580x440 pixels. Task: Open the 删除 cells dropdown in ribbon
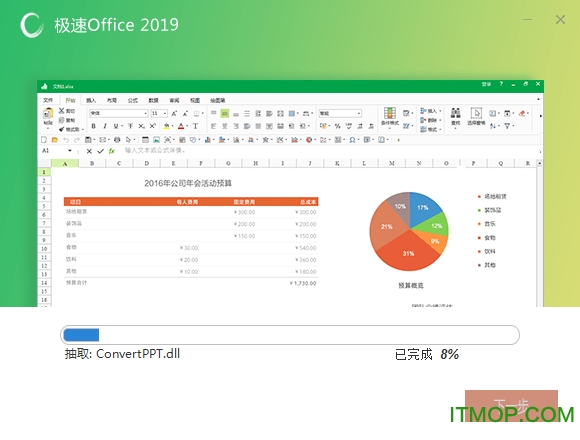click(431, 120)
